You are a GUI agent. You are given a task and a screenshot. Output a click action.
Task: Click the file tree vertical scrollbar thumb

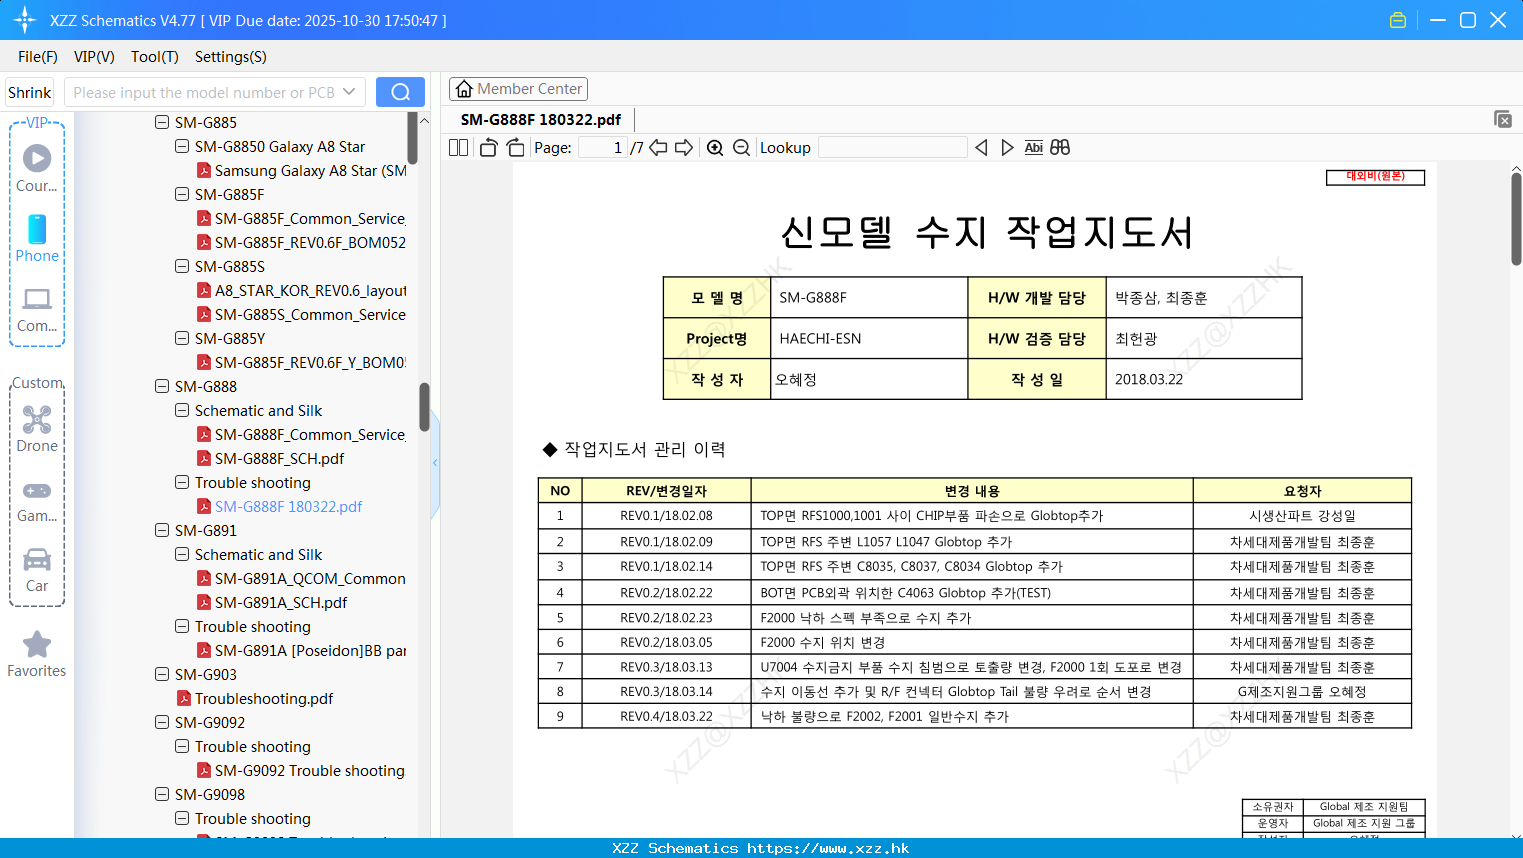pyautogui.click(x=424, y=406)
